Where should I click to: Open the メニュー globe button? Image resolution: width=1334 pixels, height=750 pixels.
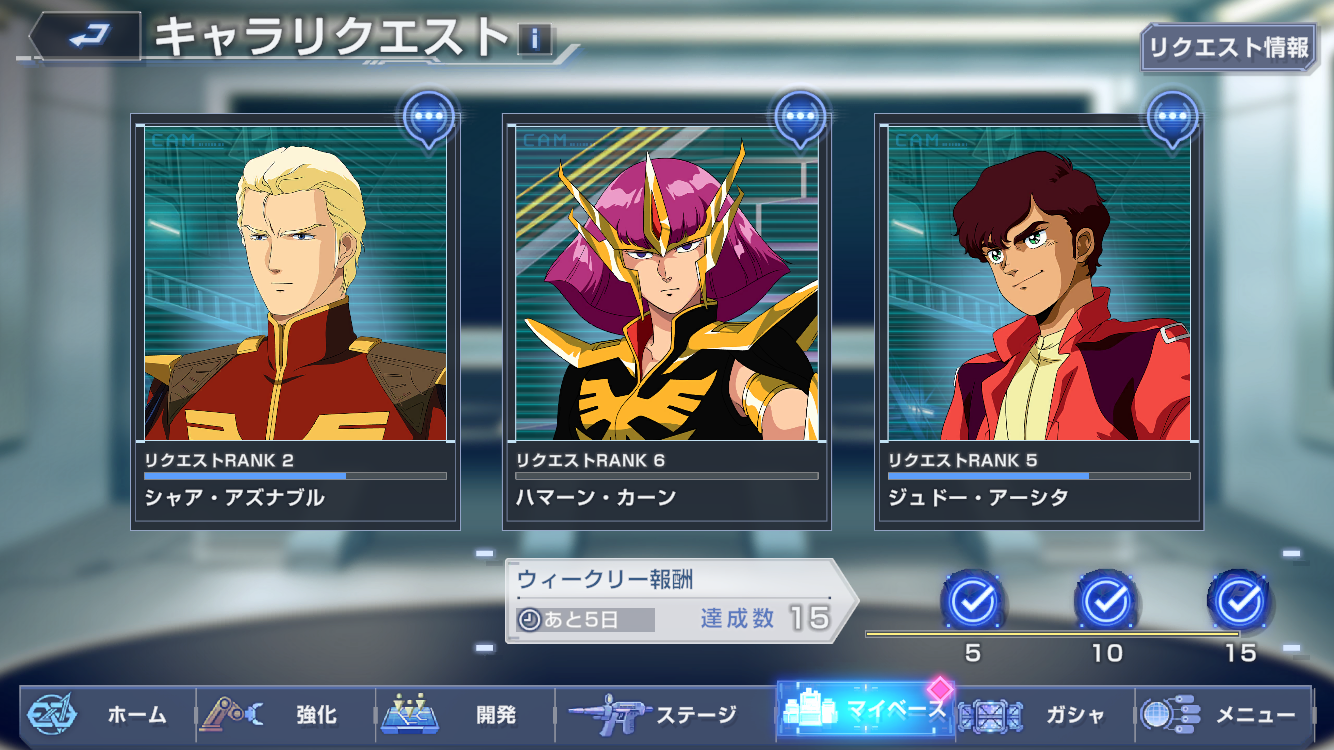(1223, 715)
